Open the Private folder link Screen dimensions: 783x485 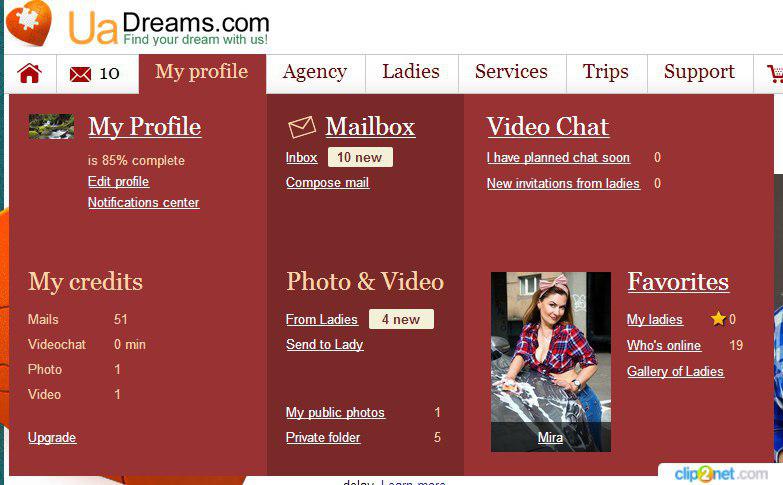click(x=323, y=438)
